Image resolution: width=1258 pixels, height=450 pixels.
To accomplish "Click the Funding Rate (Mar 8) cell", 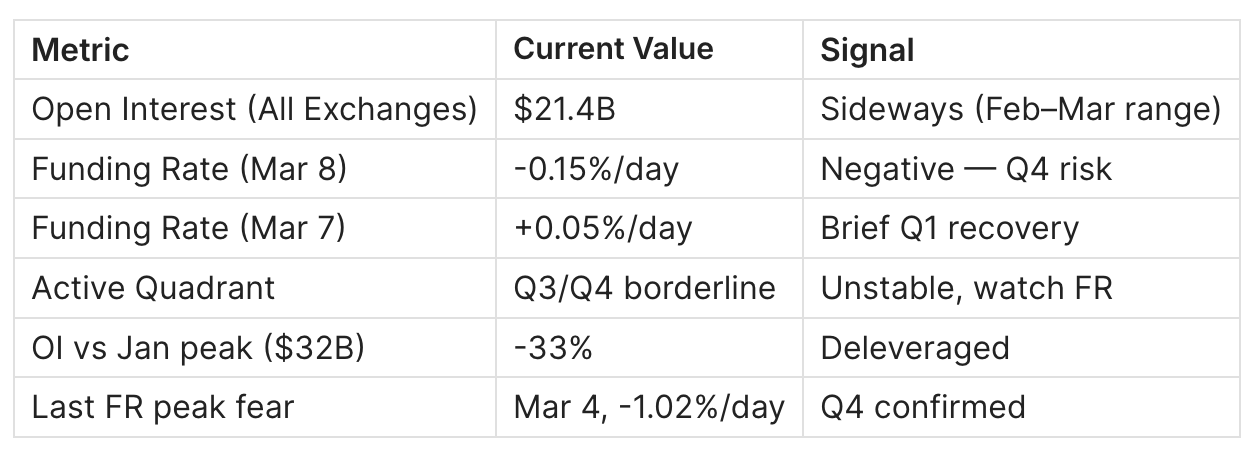I will (189, 169).
